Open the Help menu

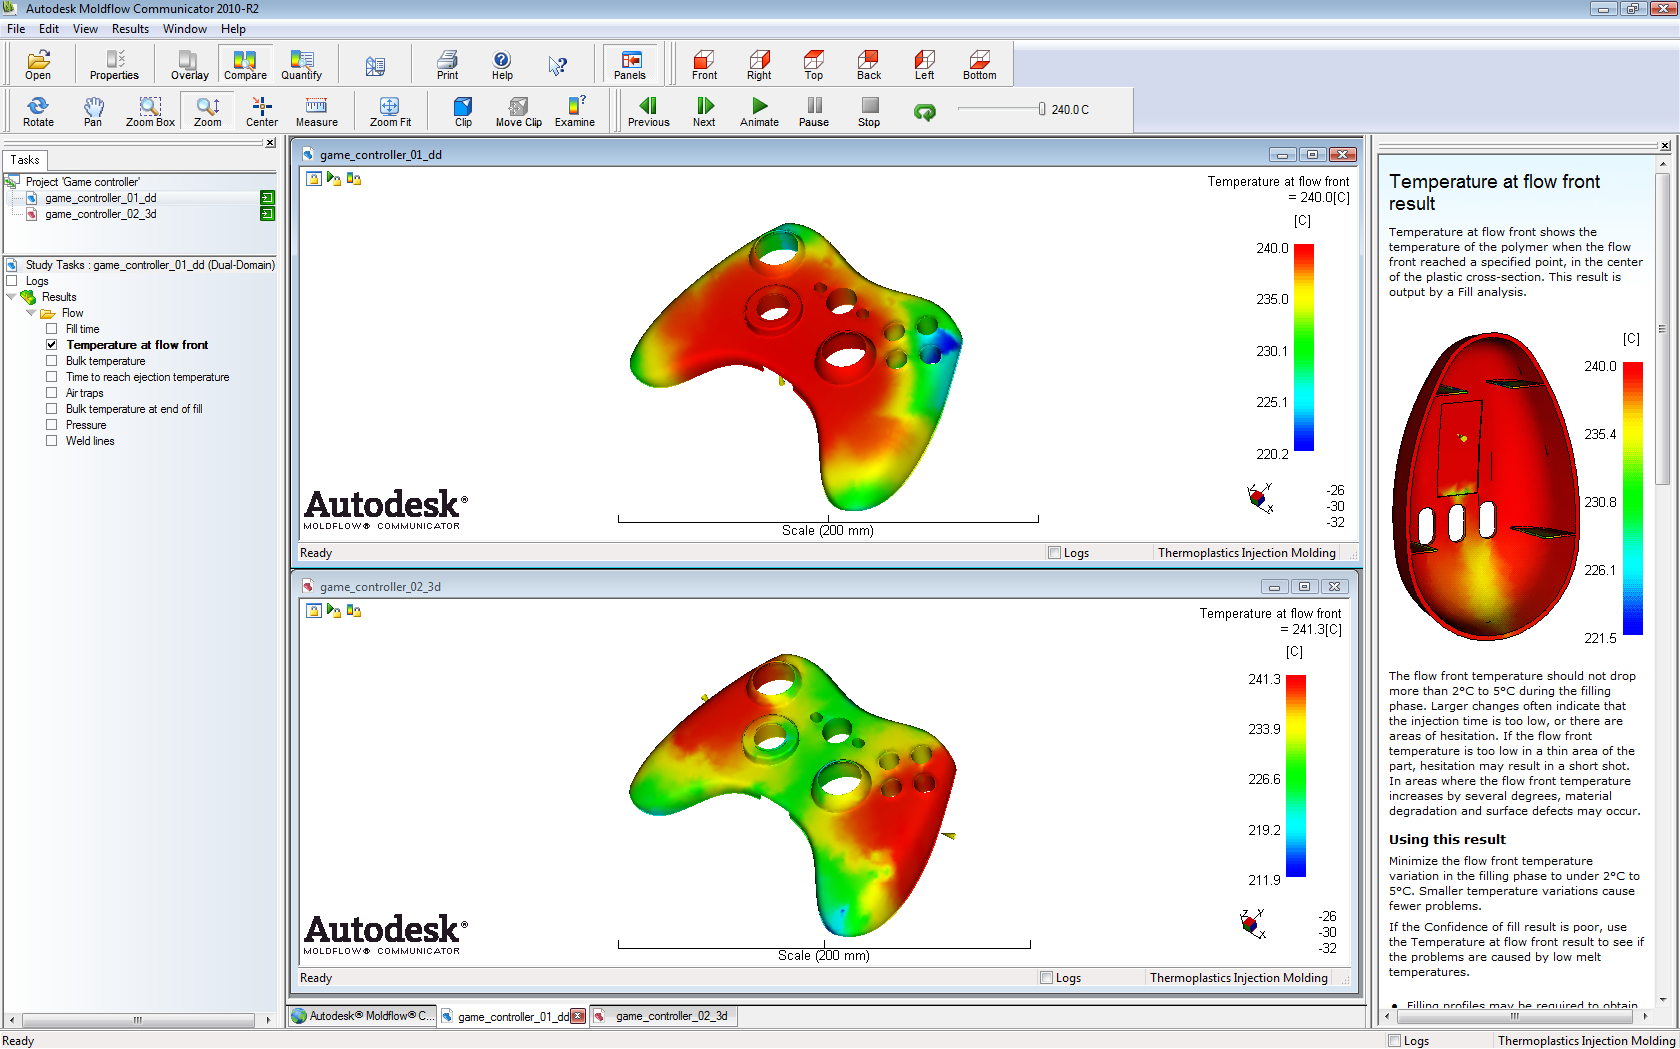(233, 29)
